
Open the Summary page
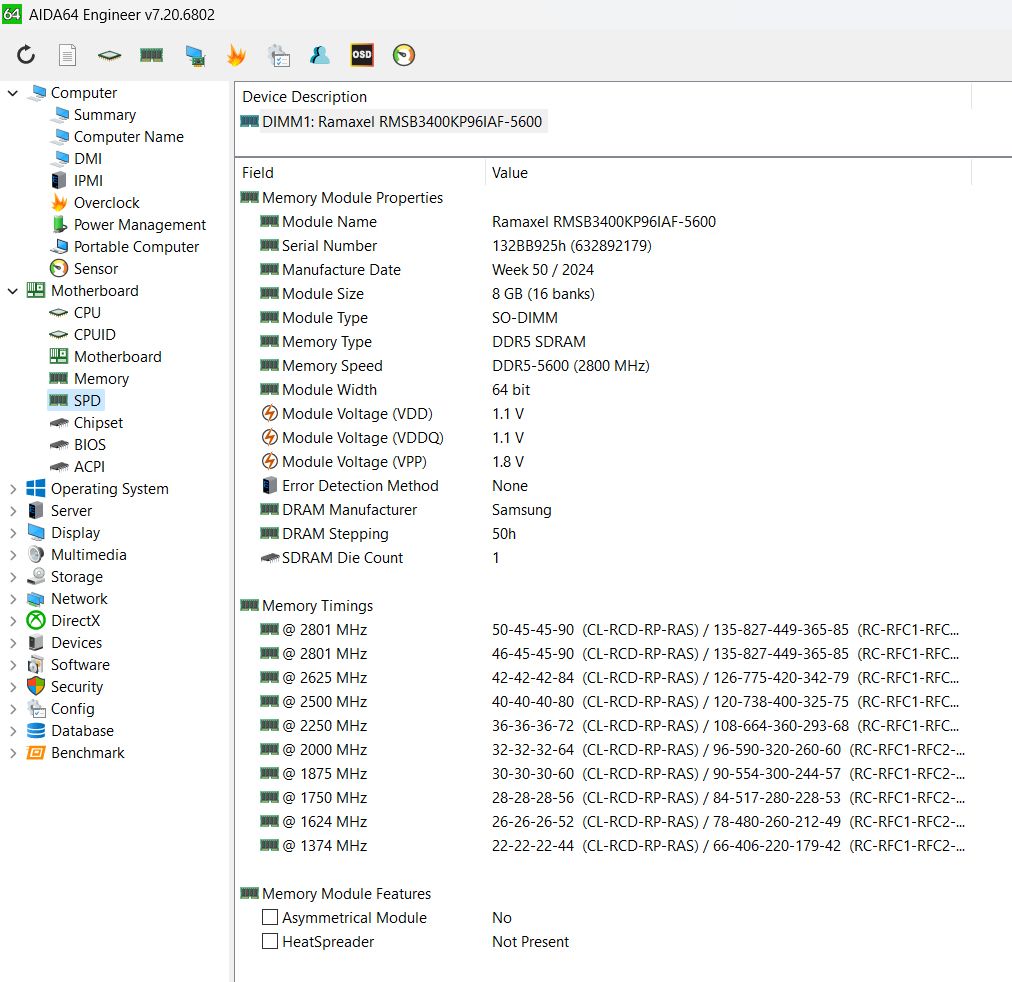105,115
